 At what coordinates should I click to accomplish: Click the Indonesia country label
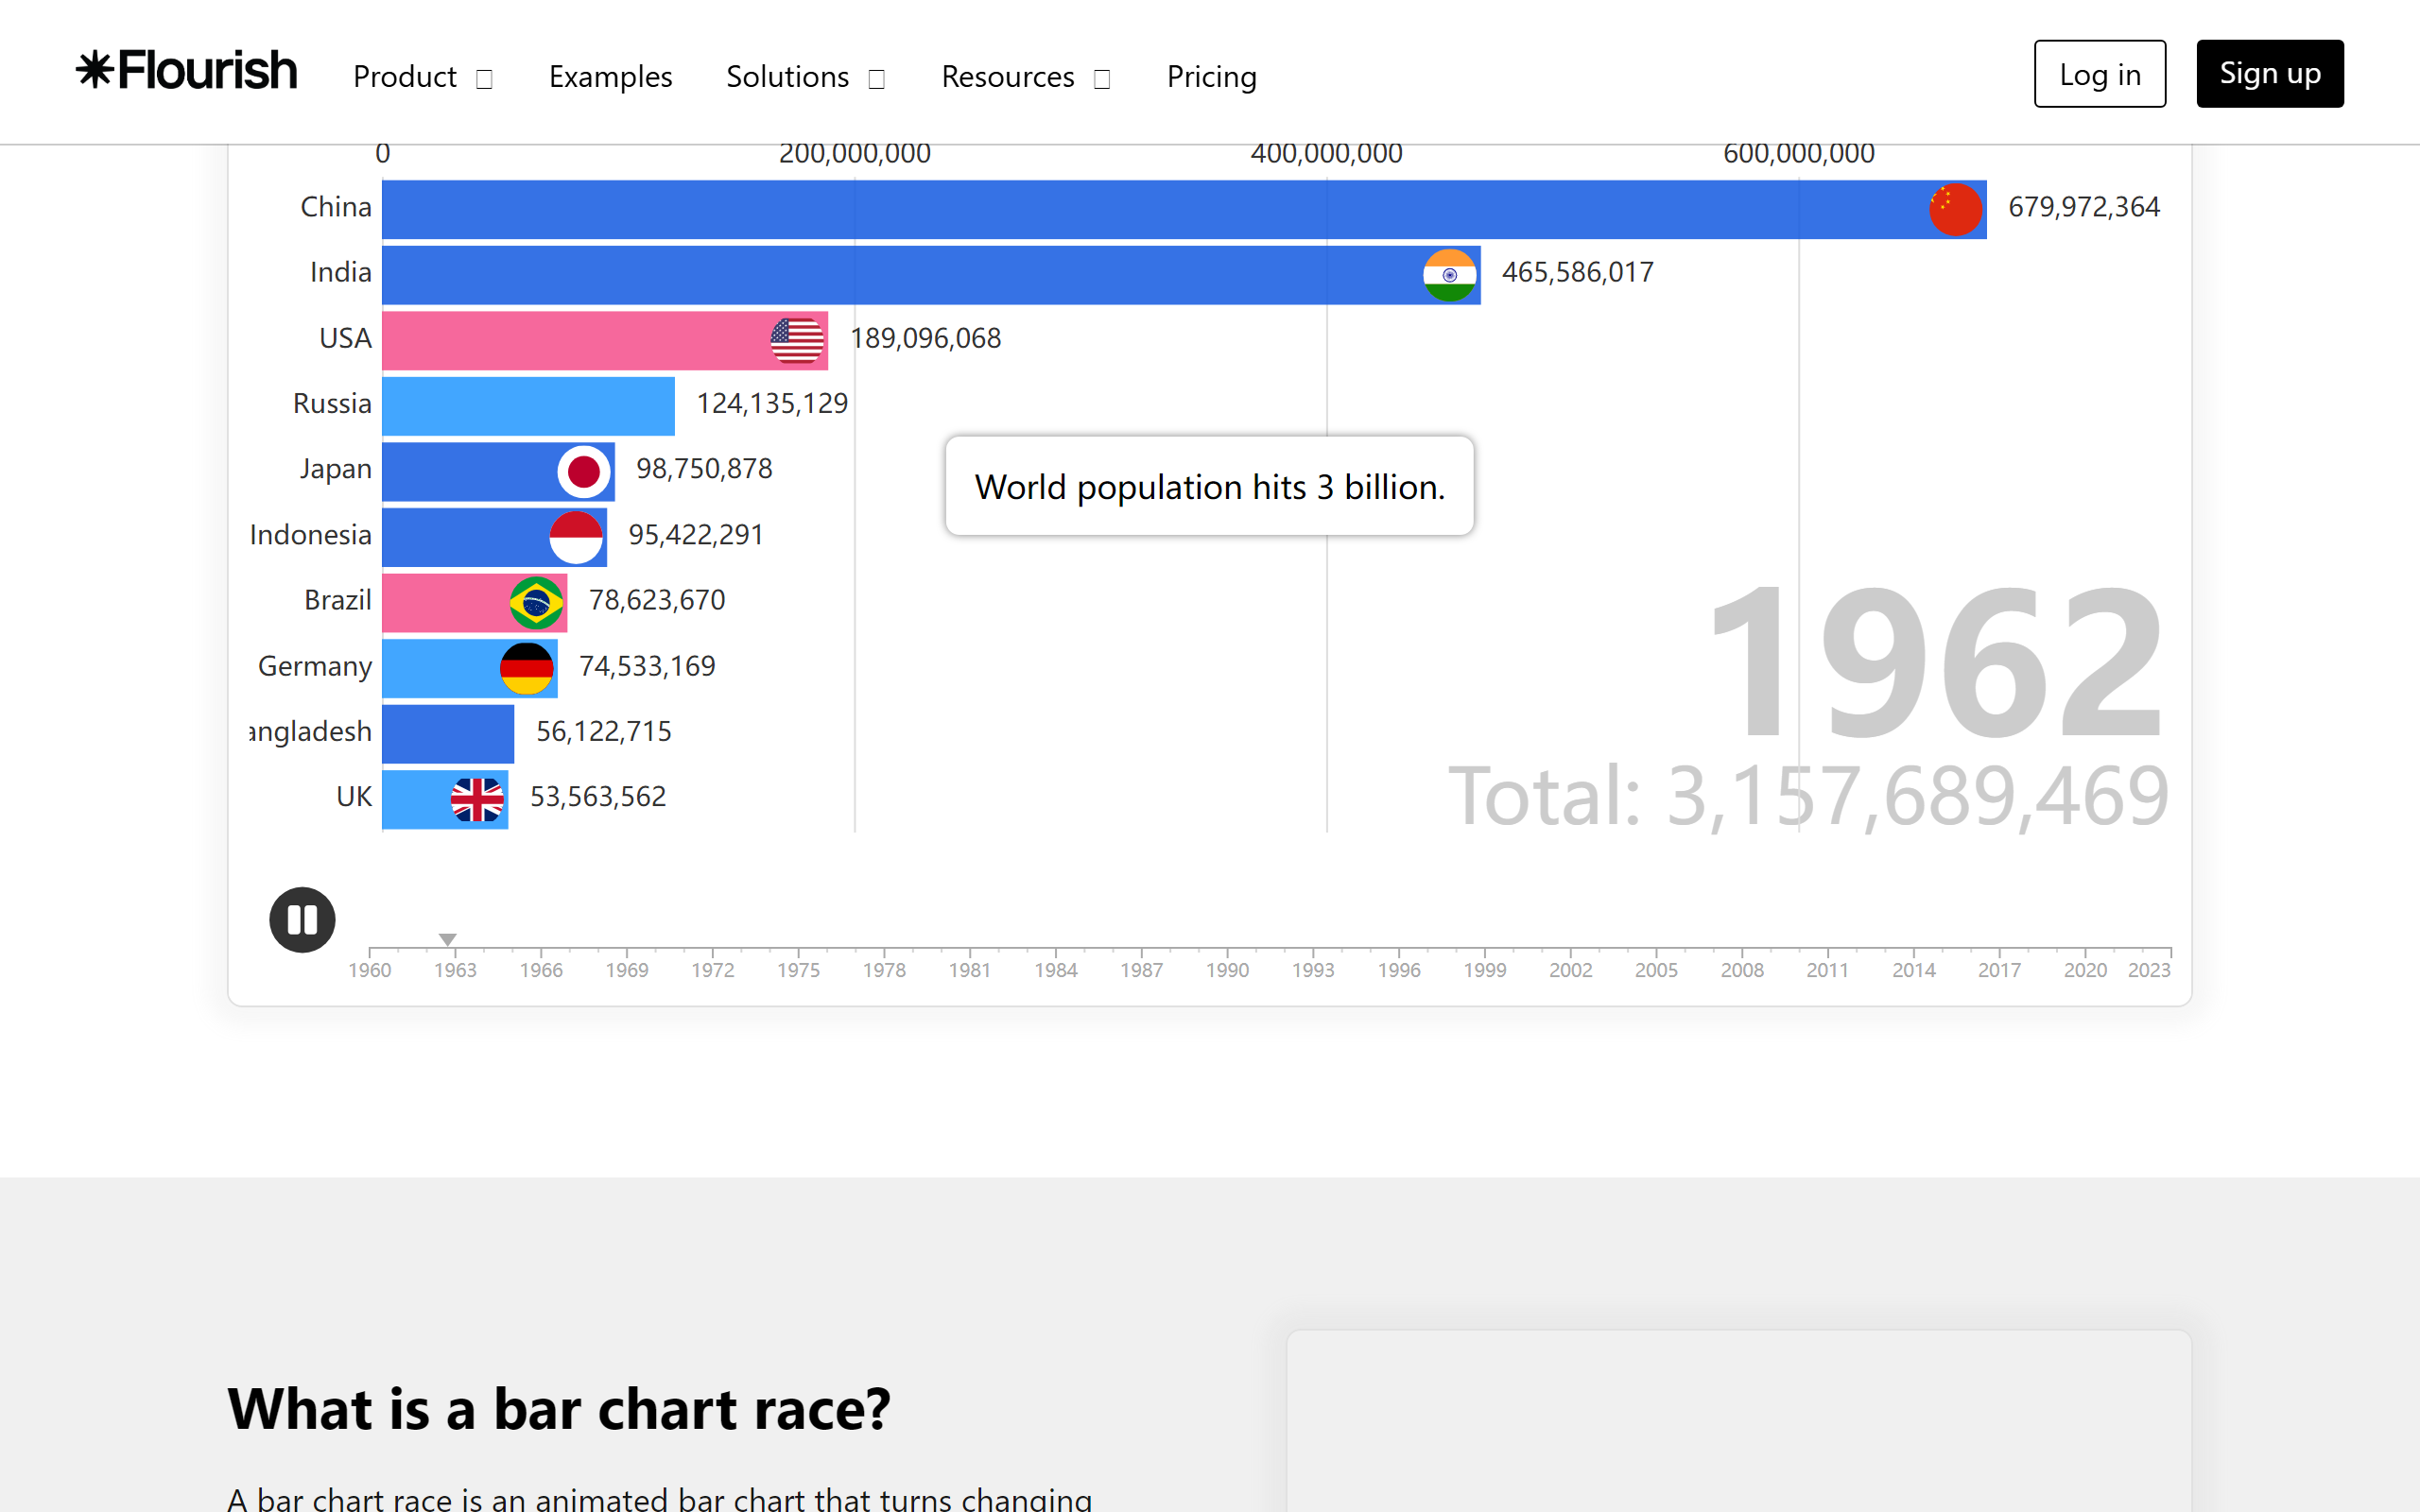[310, 535]
